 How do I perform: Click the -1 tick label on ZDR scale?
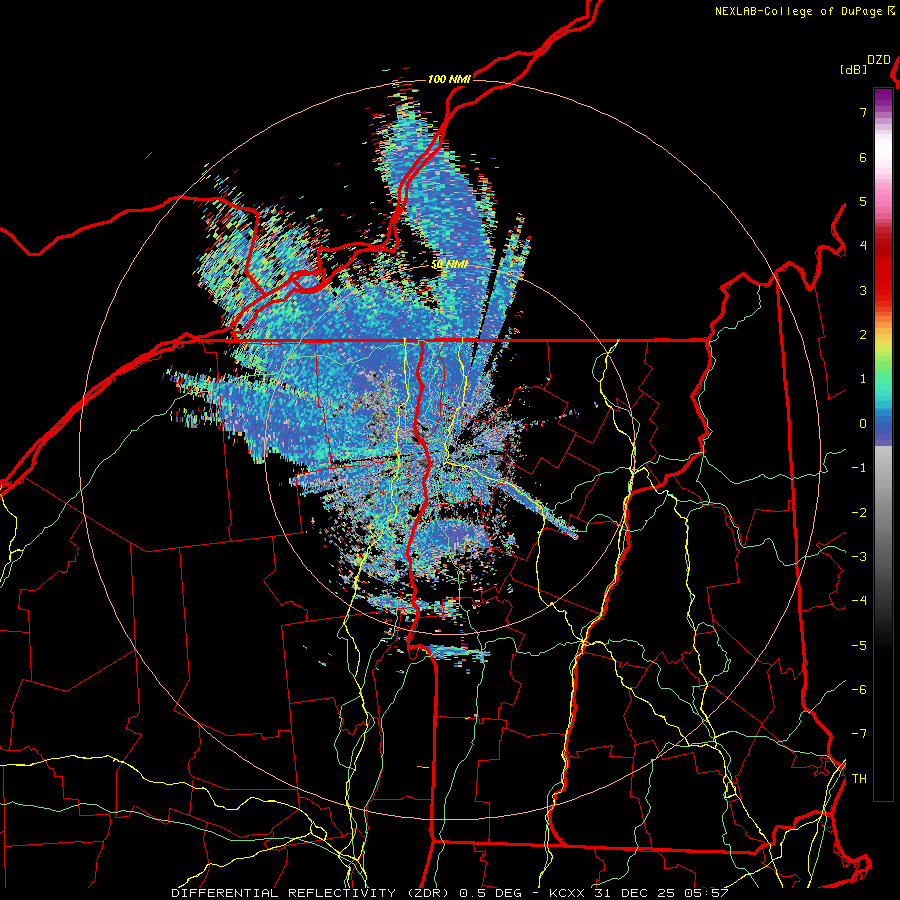coord(859,468)
